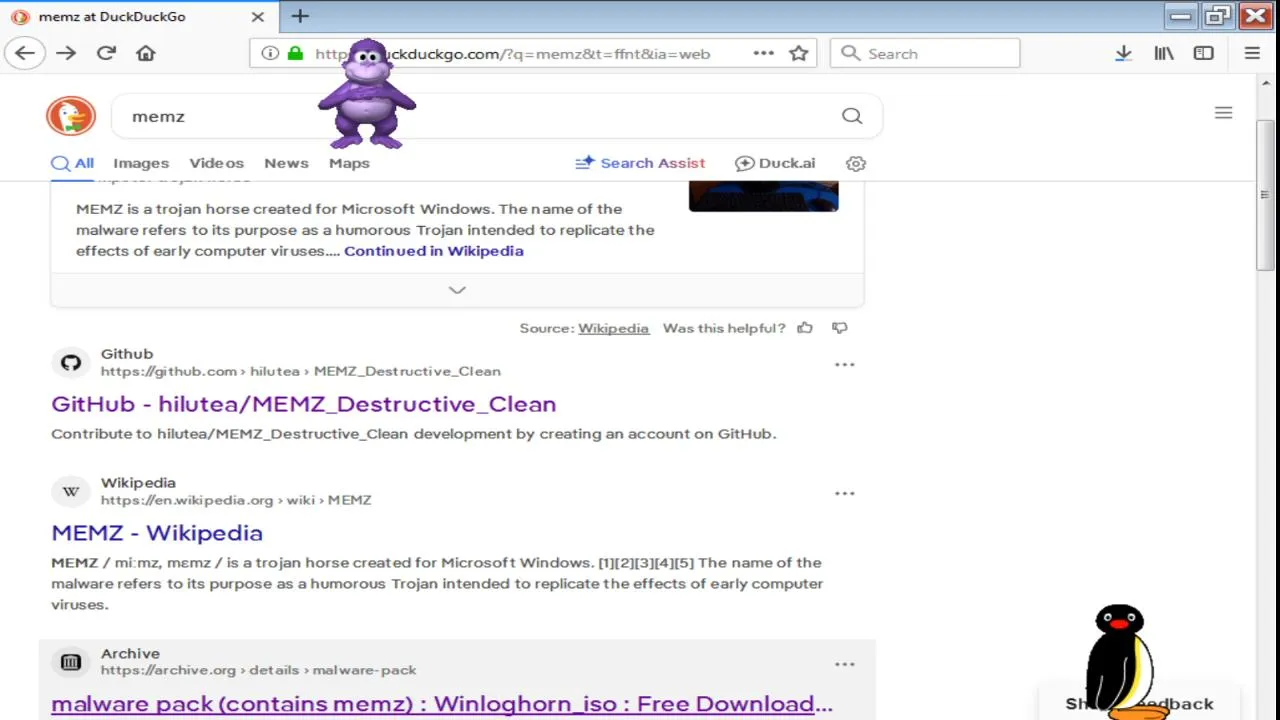Image resolution: width=1280 pixels, height=720 pixels.
Task: Click the GitHub favicon next to result
Action: (x=70, y=362)
